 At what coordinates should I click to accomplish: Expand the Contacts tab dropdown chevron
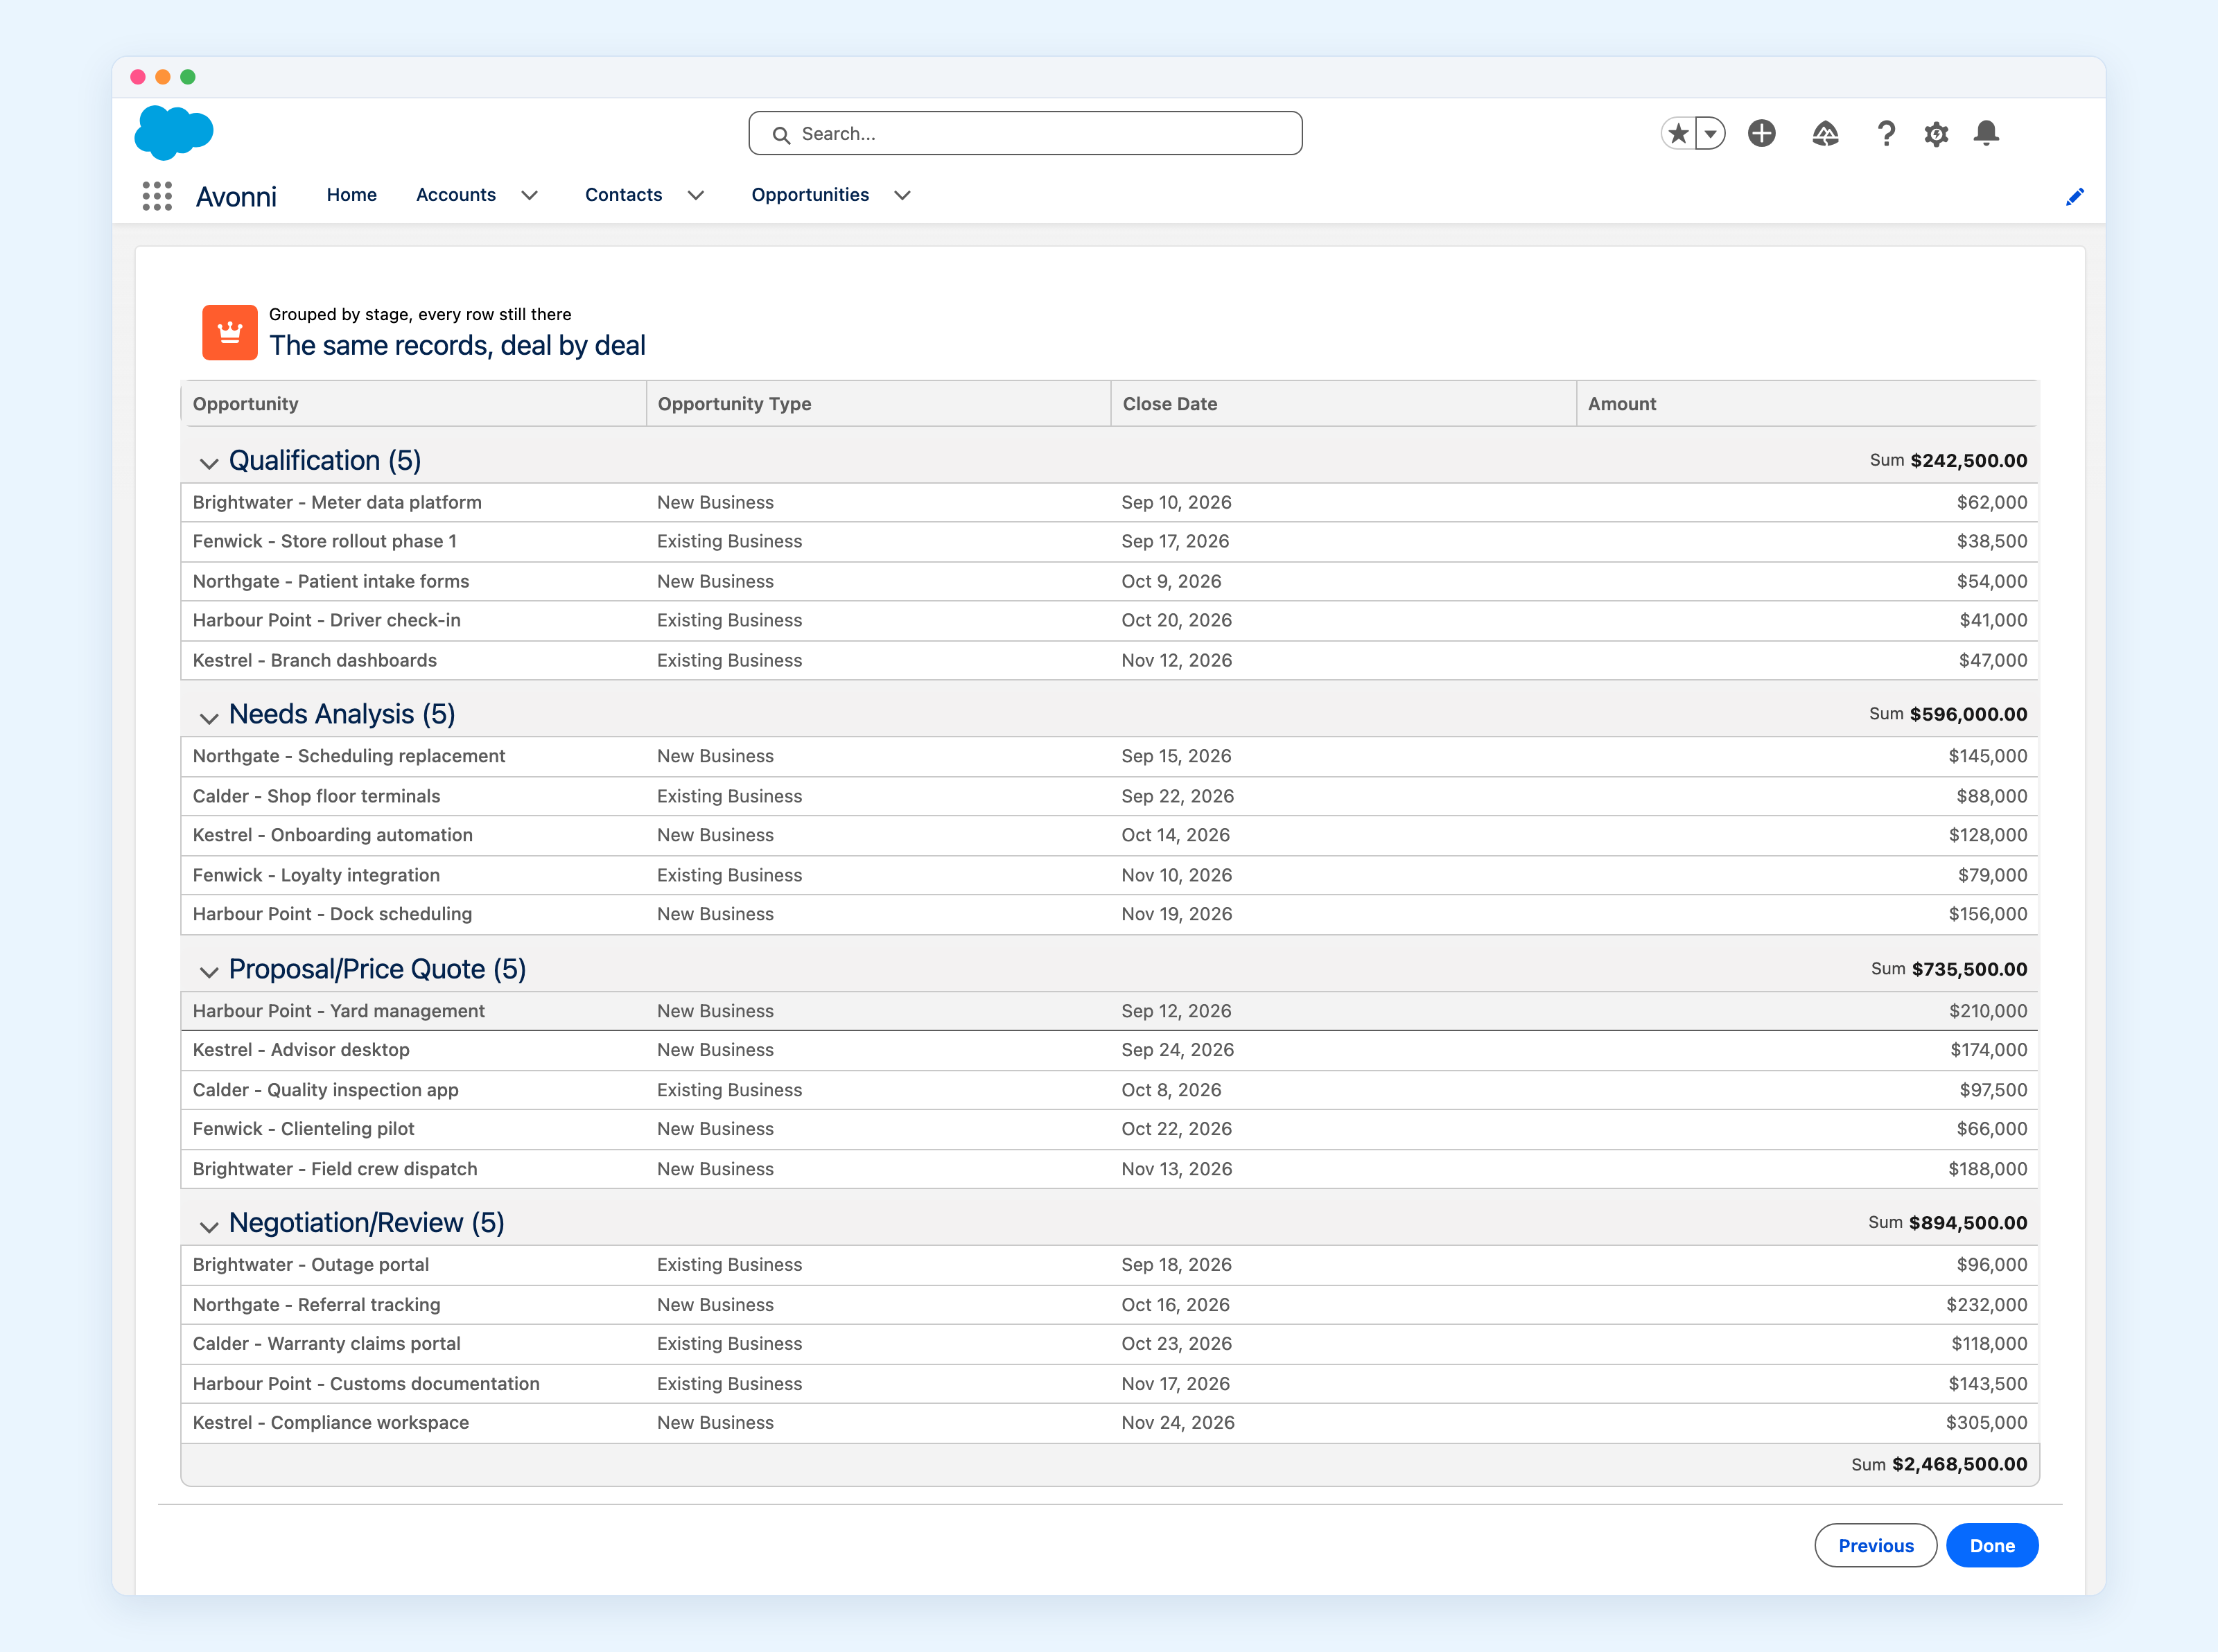[x=696, y=196]
